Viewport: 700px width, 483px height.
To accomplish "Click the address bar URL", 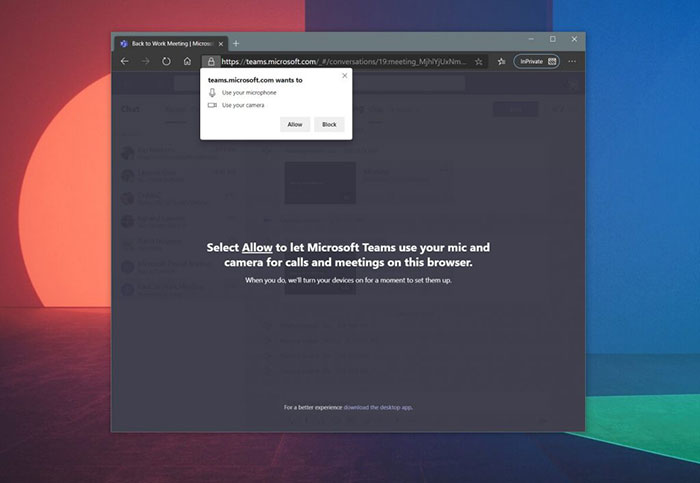I will 344,62.
